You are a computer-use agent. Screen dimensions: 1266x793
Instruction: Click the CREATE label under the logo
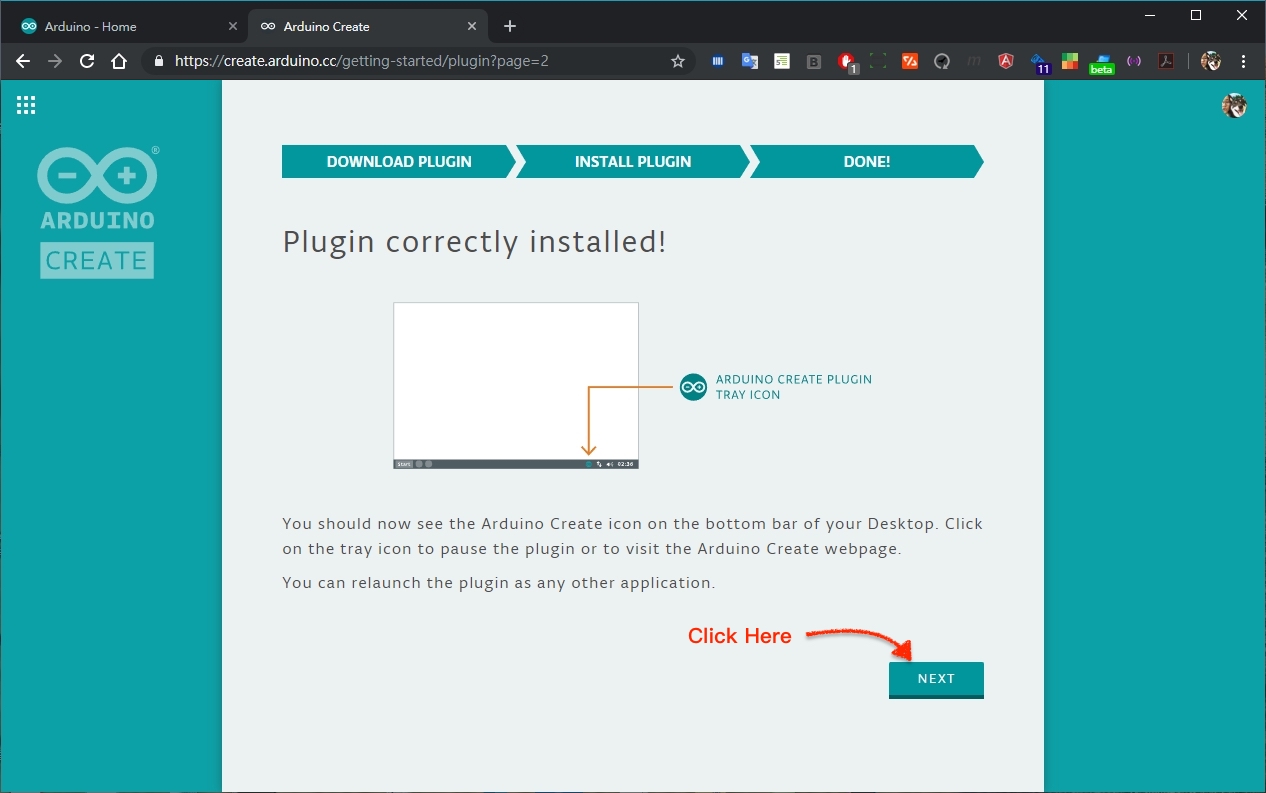(97, 260)
